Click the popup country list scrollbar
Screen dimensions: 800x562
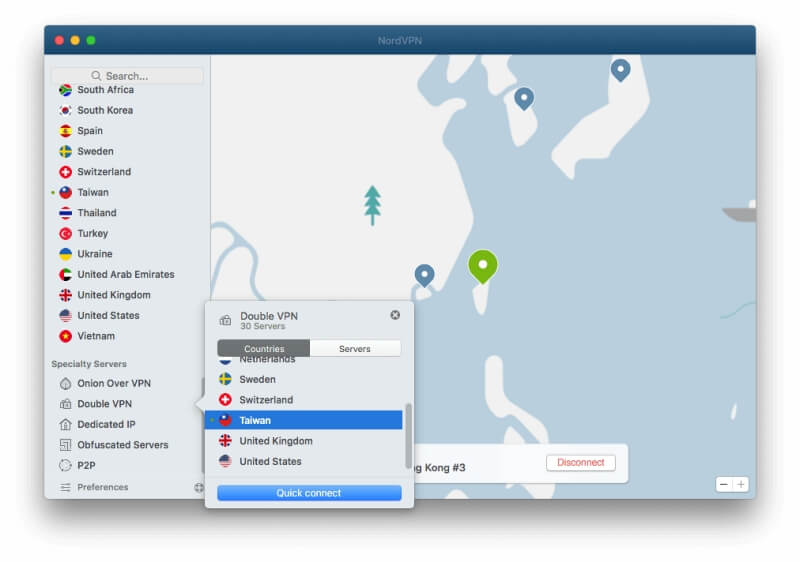coord(408,435)
